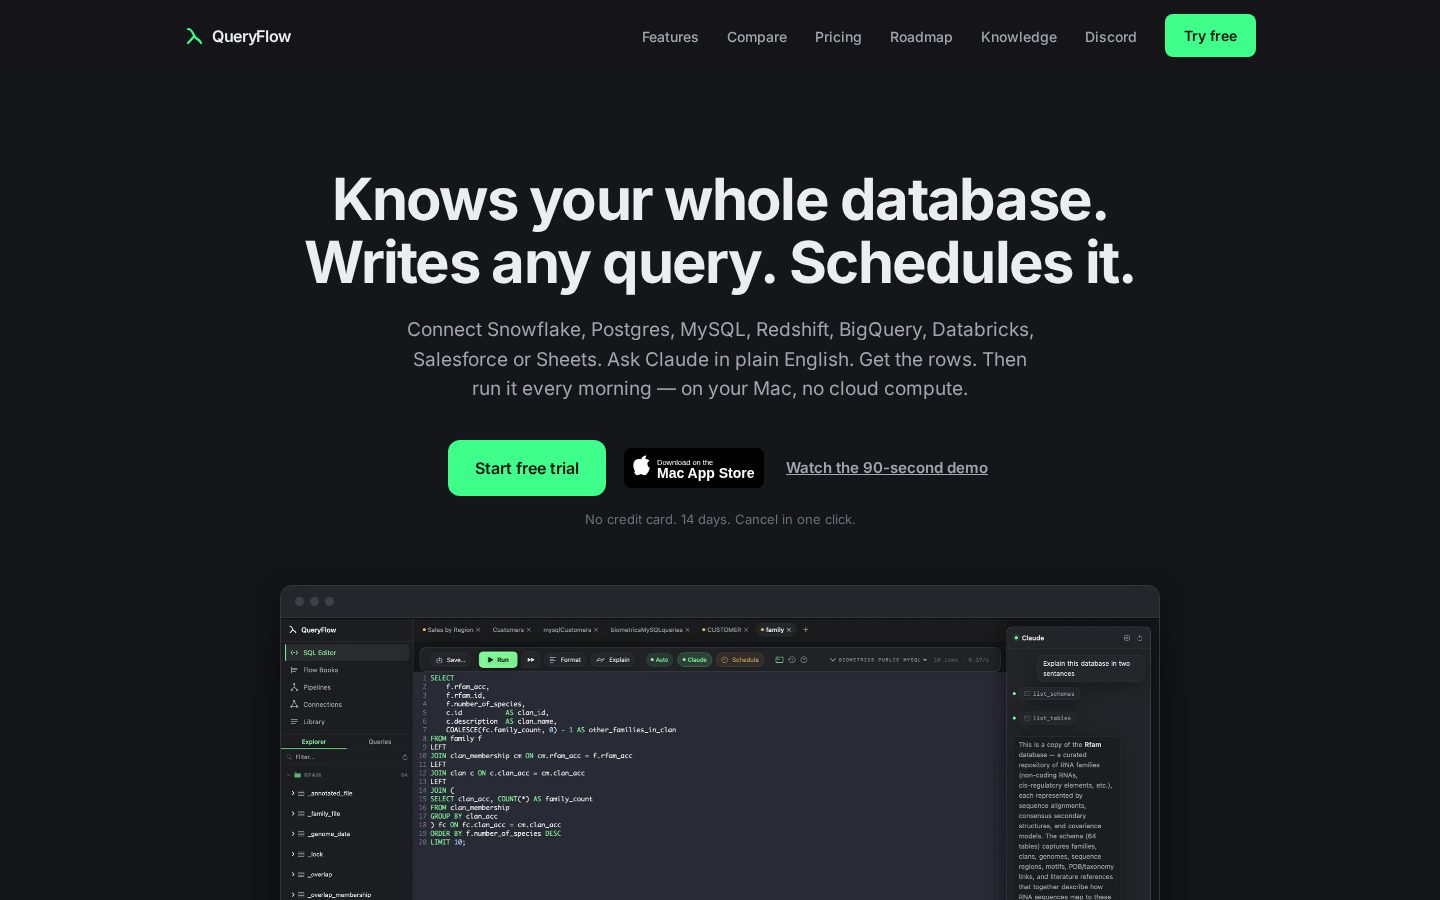Close the CUSTOMER tab
The image size is (1440, 900).
[x=746, y=630]
